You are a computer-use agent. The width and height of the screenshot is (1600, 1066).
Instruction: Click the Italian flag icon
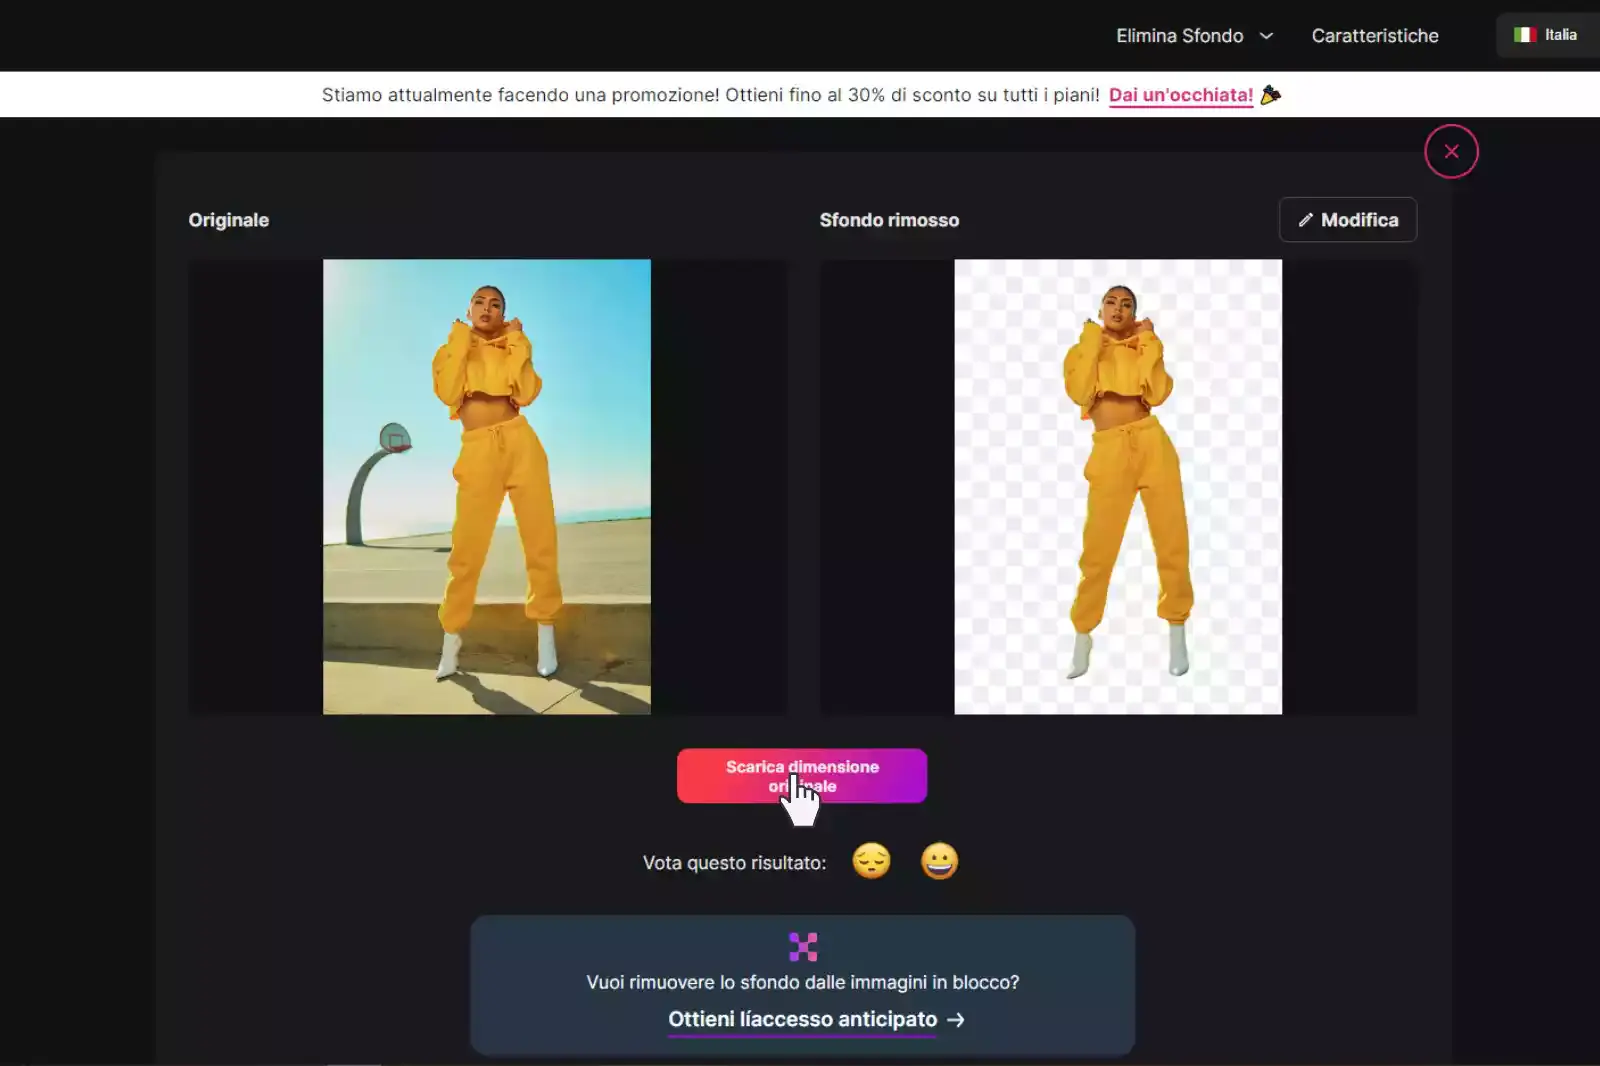tap(1524, 35)
